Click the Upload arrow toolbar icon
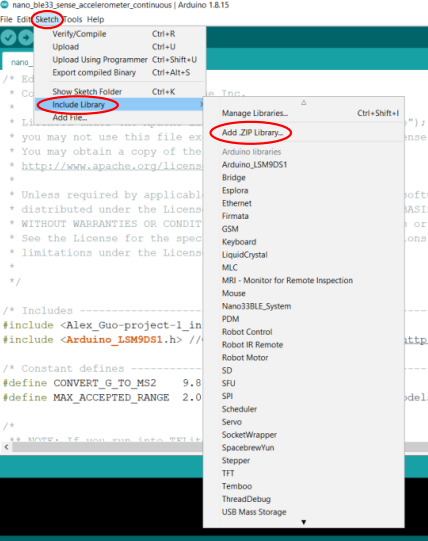Image resolution: width=428 pixels, height=541 pixels. coord(26,37)
